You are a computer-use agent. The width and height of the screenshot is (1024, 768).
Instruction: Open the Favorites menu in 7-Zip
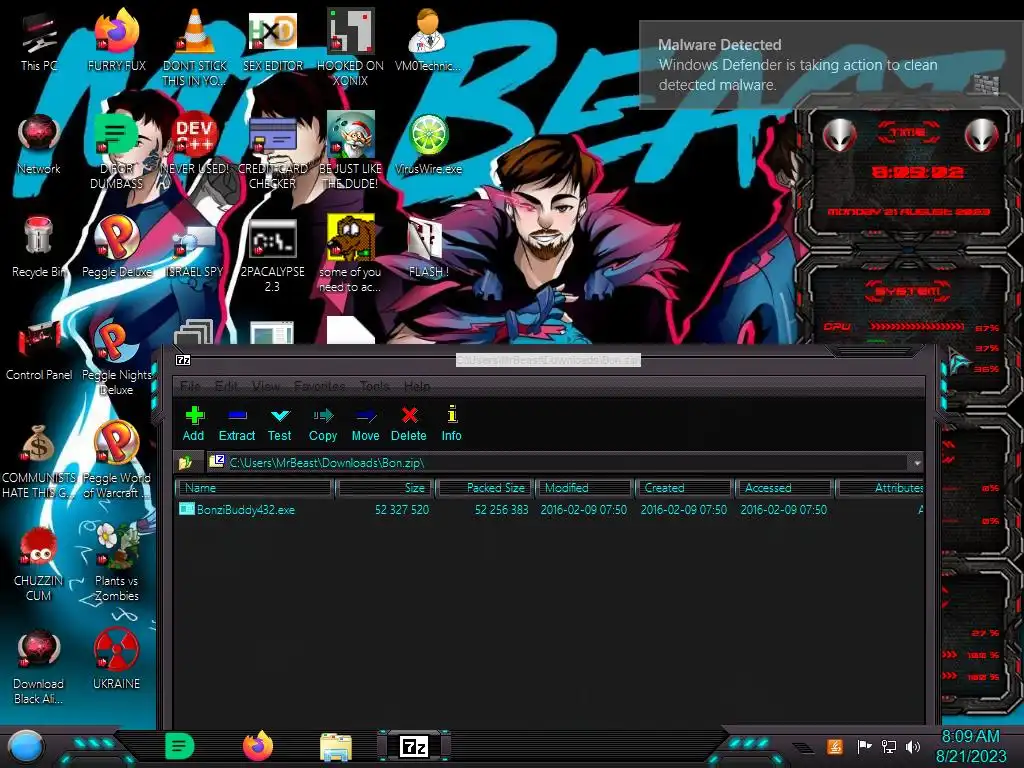(319, 386)
